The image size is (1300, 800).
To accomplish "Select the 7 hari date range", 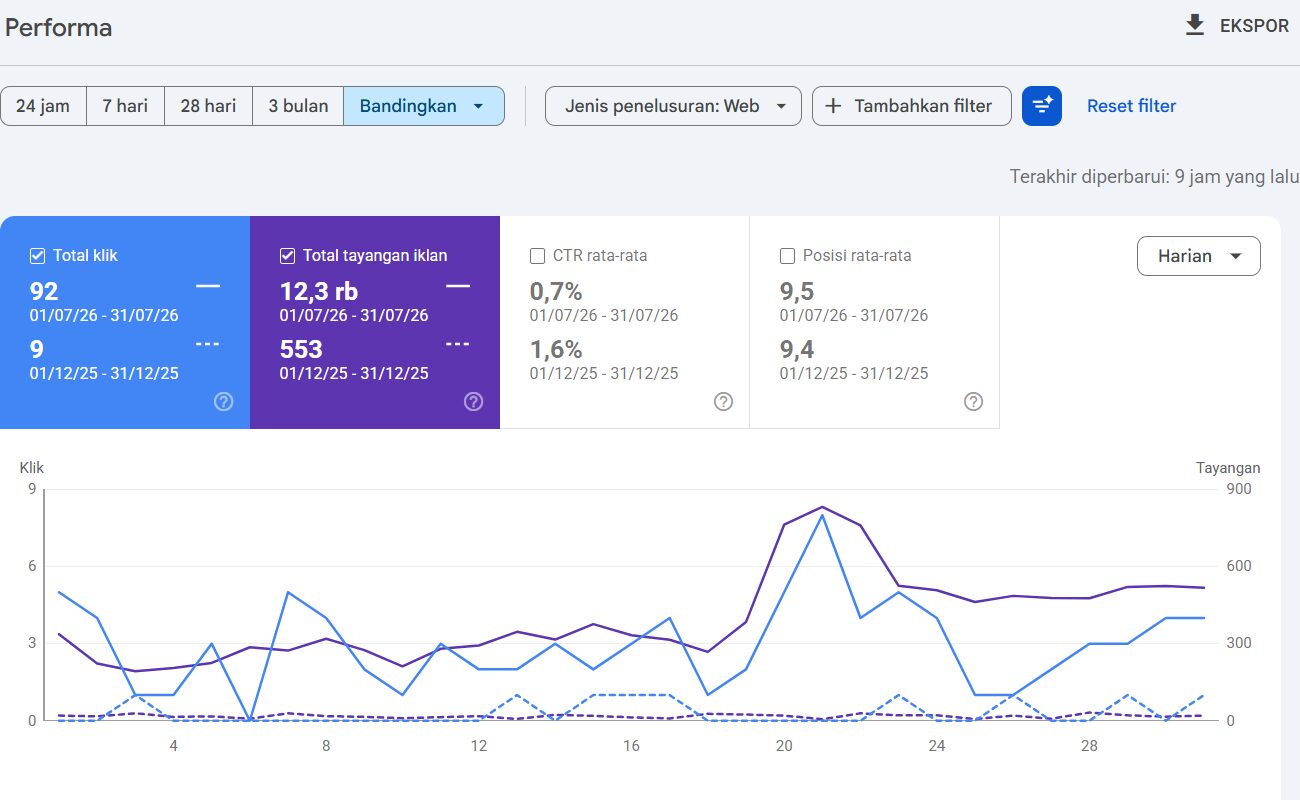I will (x=125, y=106).
